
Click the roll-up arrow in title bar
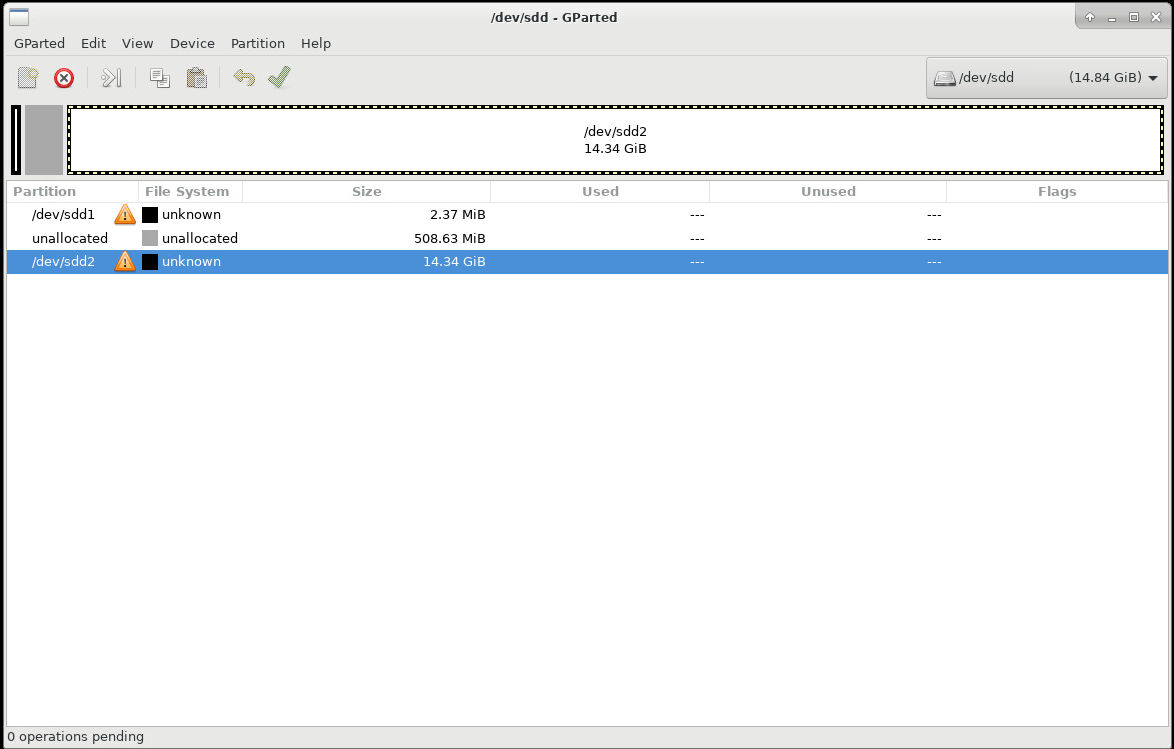pyautogui.click(x=1089, y=17)
